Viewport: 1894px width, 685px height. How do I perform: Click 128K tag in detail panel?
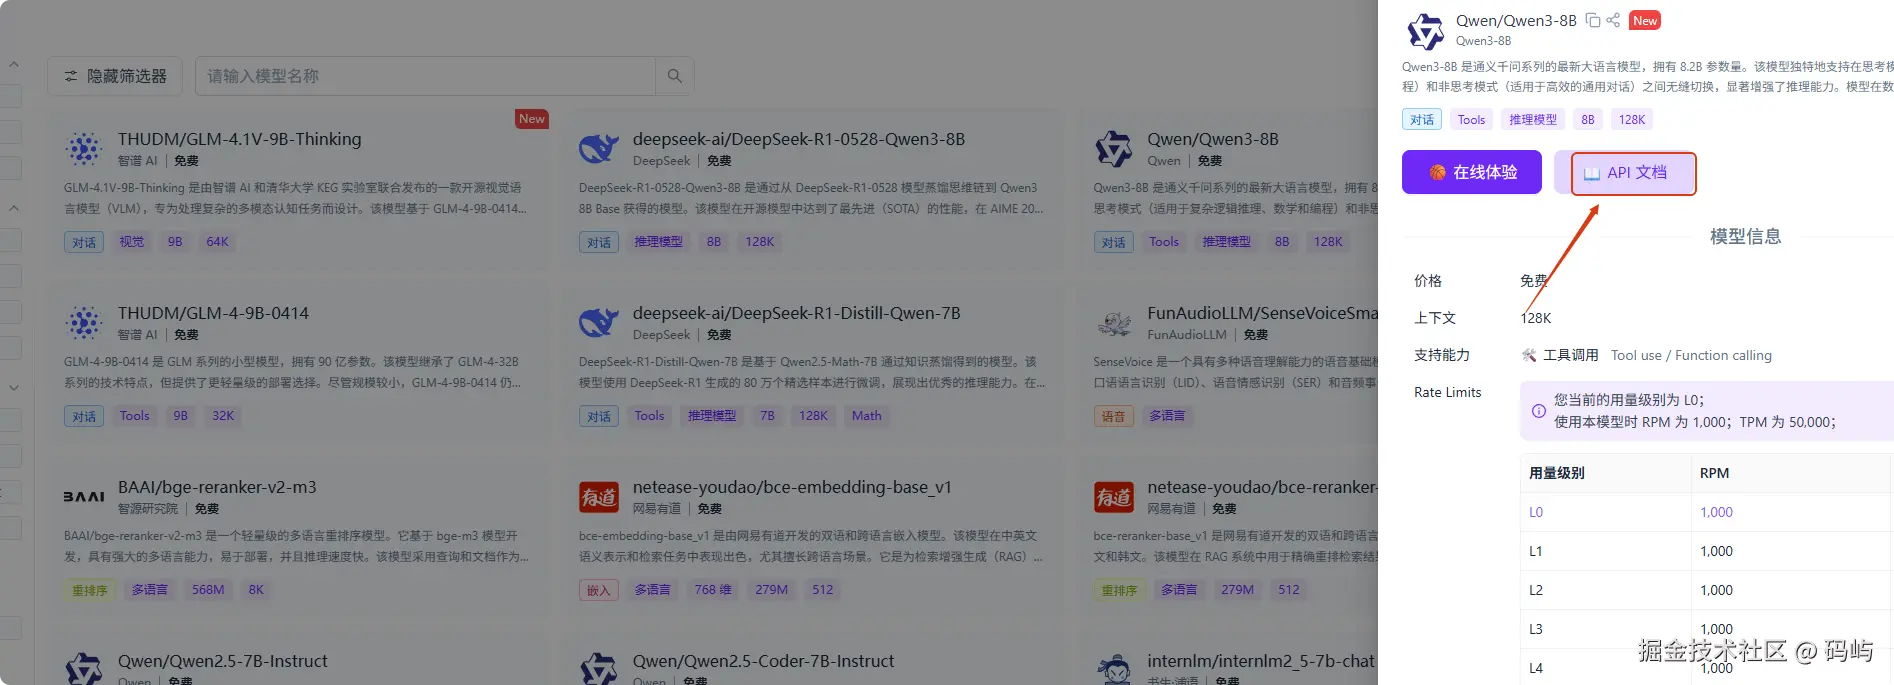tap(1632, 120)
